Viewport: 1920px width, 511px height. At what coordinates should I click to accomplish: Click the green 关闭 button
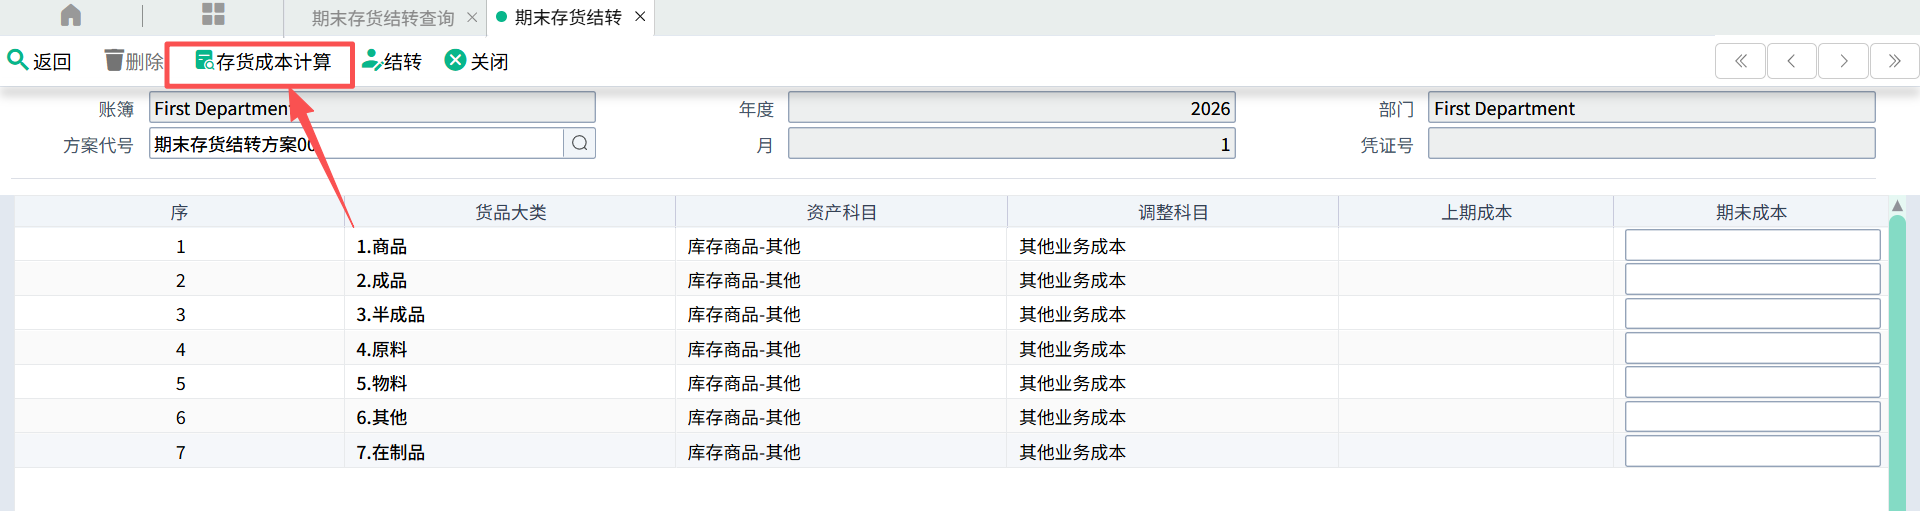477,62
